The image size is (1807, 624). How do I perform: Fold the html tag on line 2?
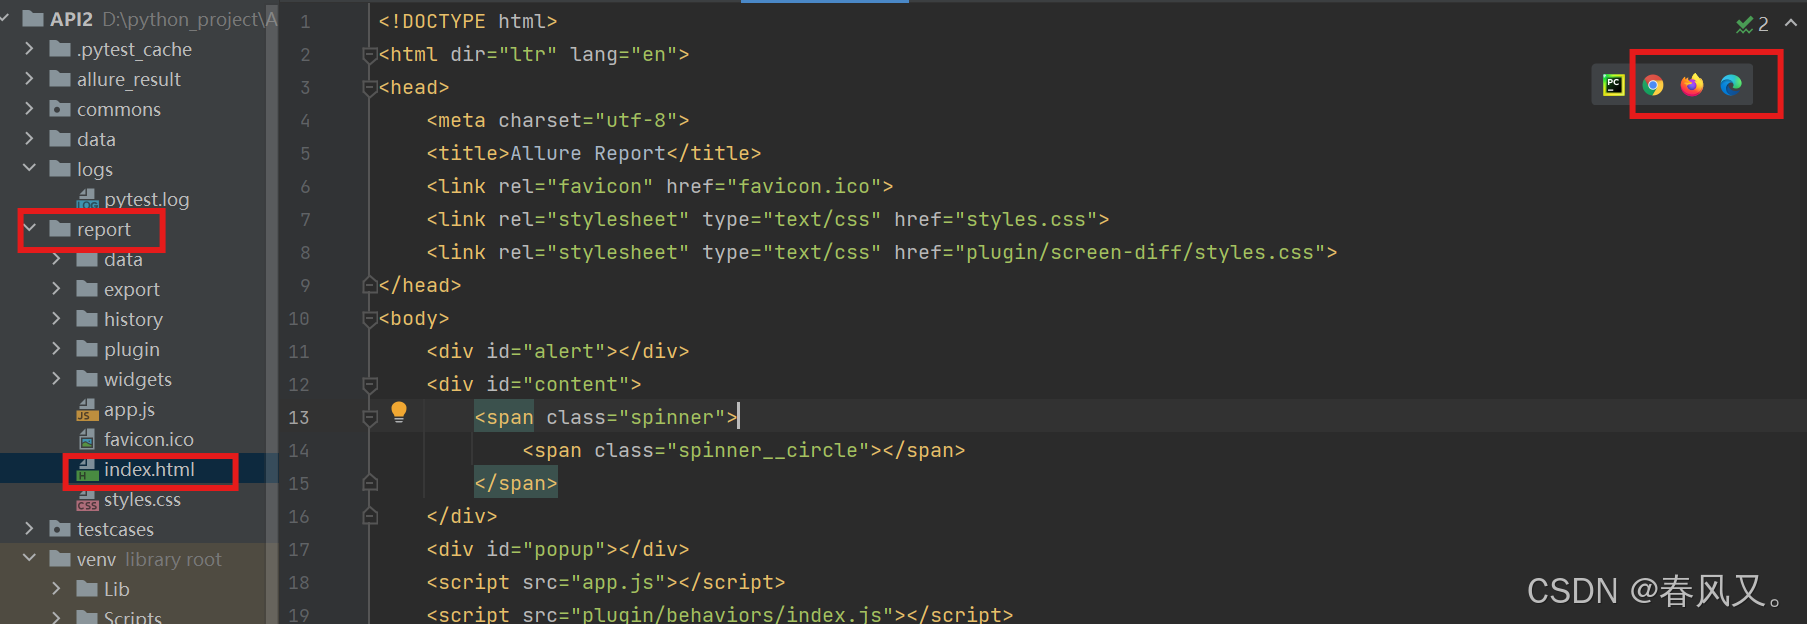click(369, 54)
